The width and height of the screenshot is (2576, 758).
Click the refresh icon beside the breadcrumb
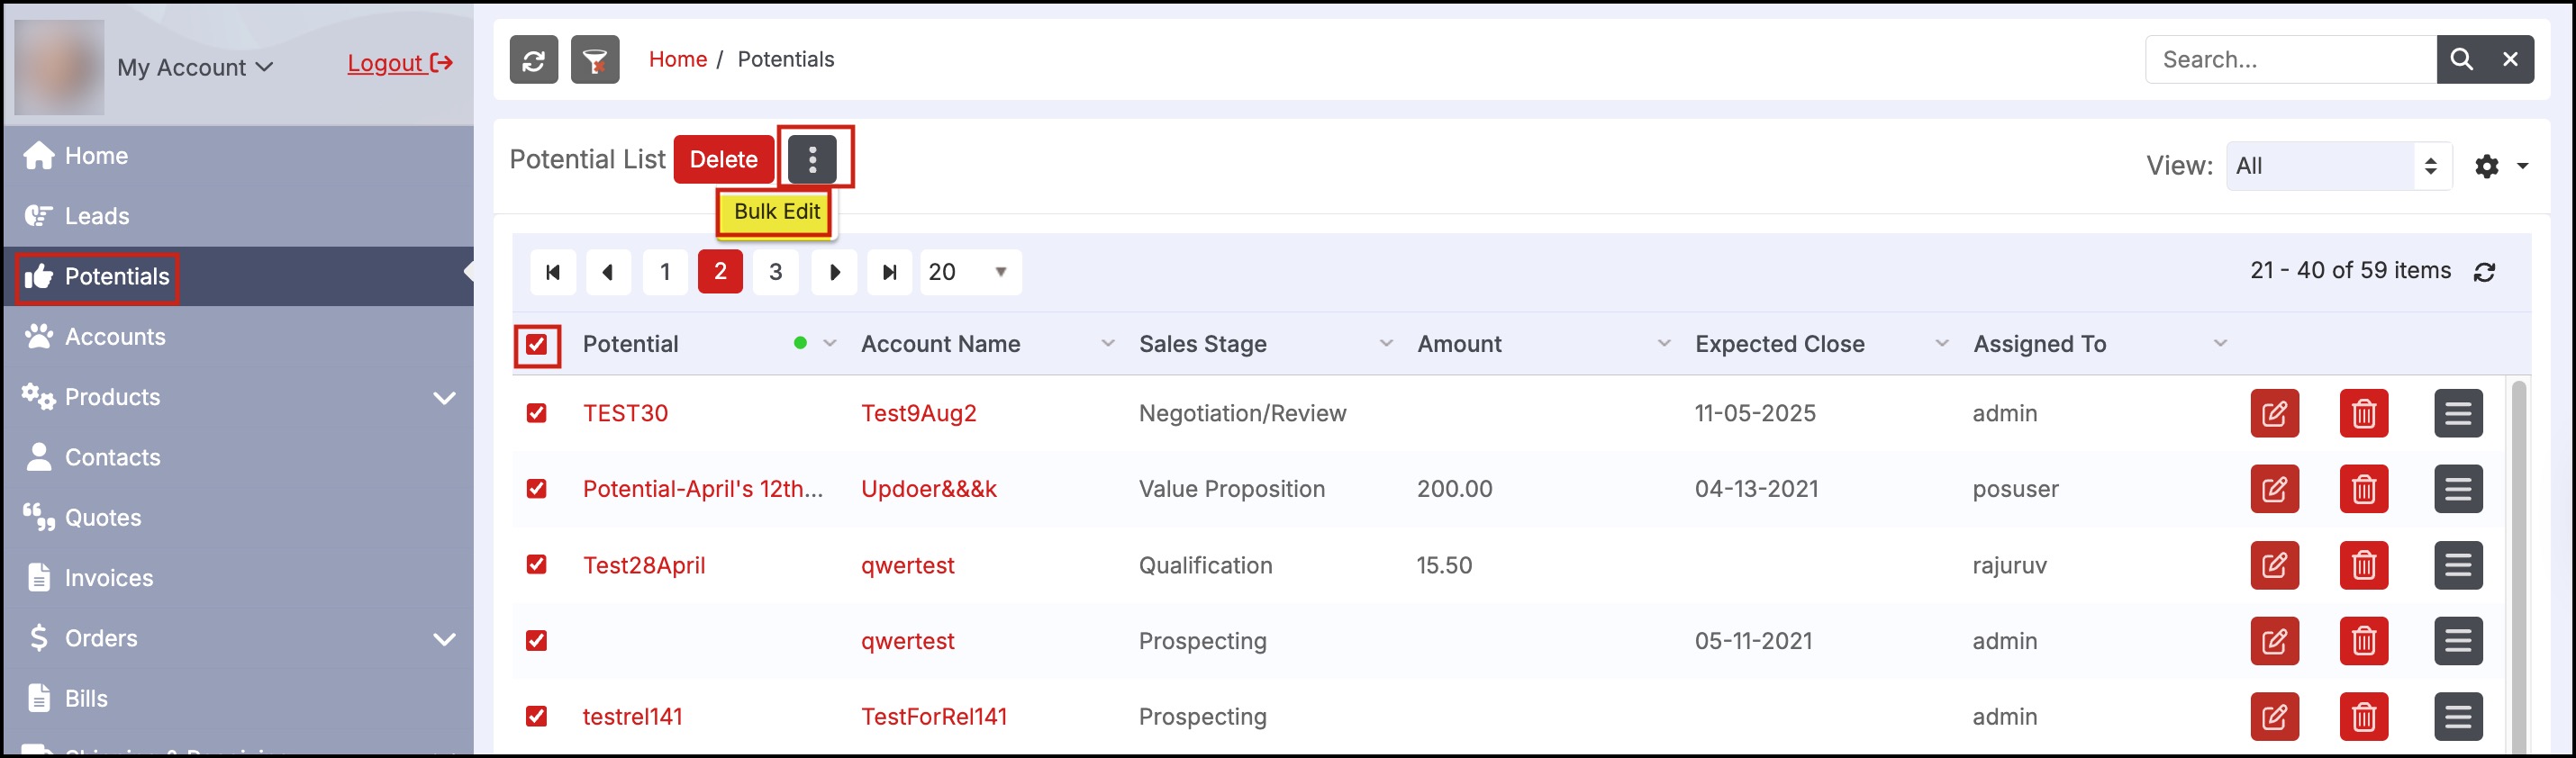(533, 60)
